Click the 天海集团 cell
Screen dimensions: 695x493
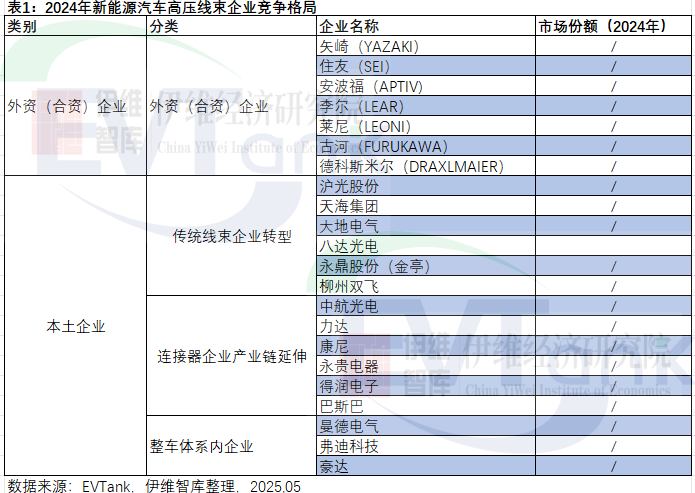click(x=349, y=206)
